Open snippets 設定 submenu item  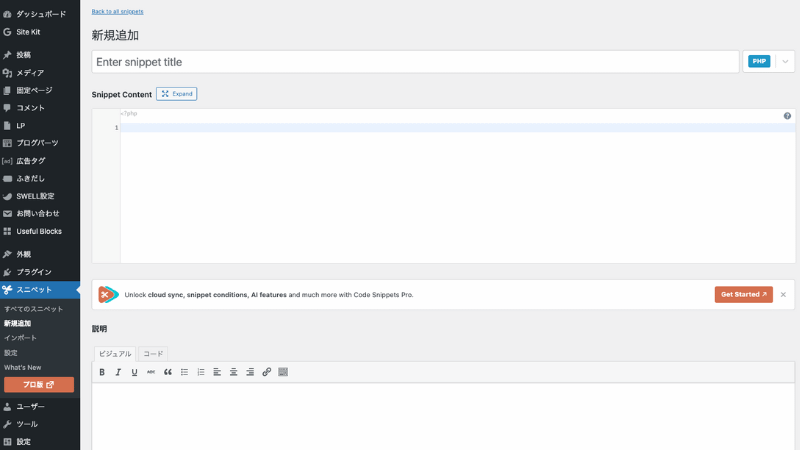(x=11, y=353)
